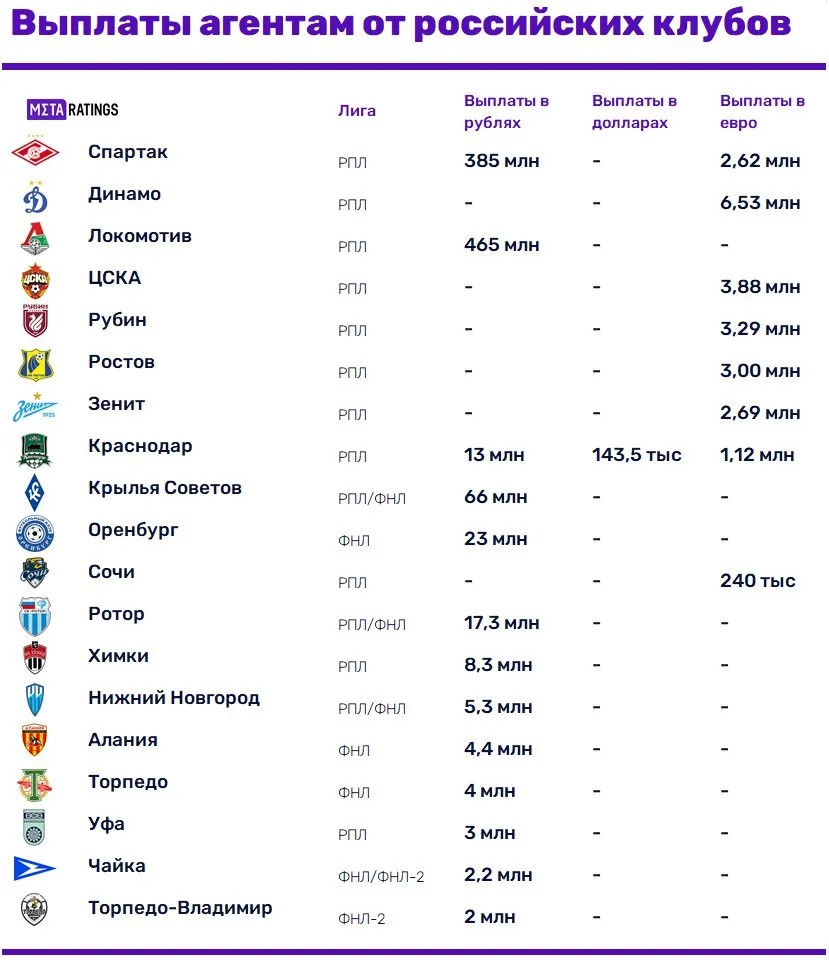Click the Krasnodar club crest
829x970 pixels.
pyautogui.click(x=35, y=450)
